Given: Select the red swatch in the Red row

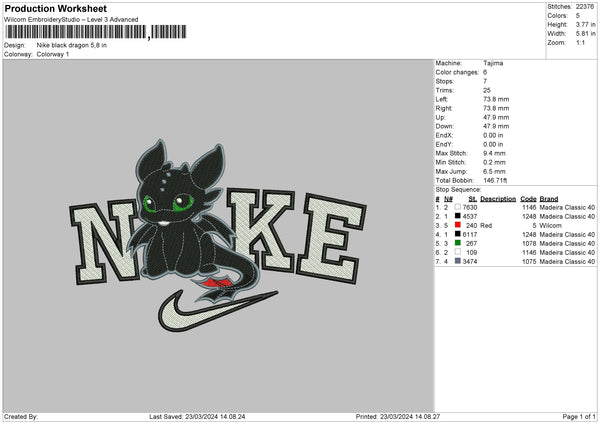Looking at the screenshot, I should [x=457, y=225].
